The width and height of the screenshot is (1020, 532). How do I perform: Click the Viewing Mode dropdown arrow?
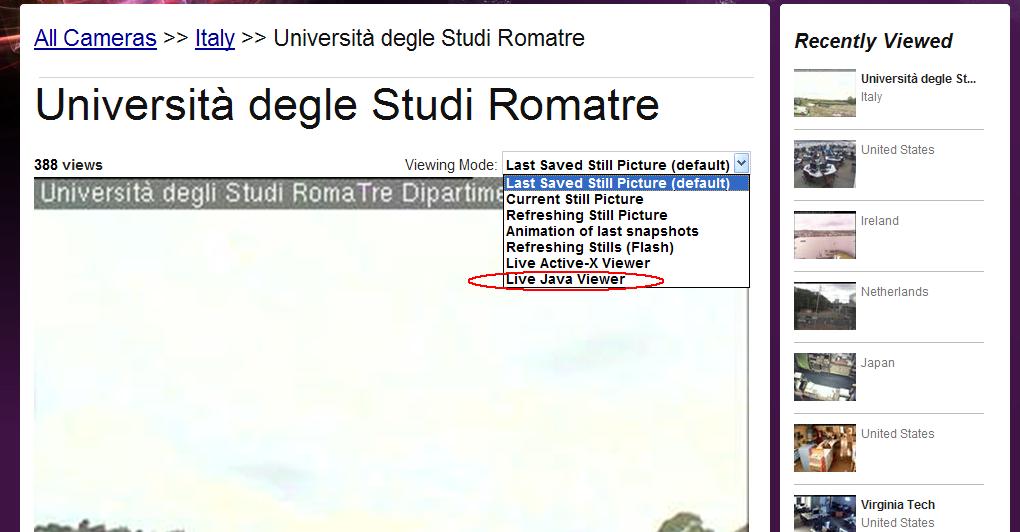pos(741,163)
